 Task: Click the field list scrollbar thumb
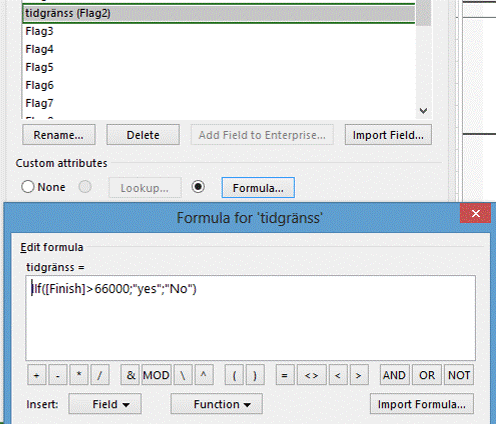click(423, 13)
